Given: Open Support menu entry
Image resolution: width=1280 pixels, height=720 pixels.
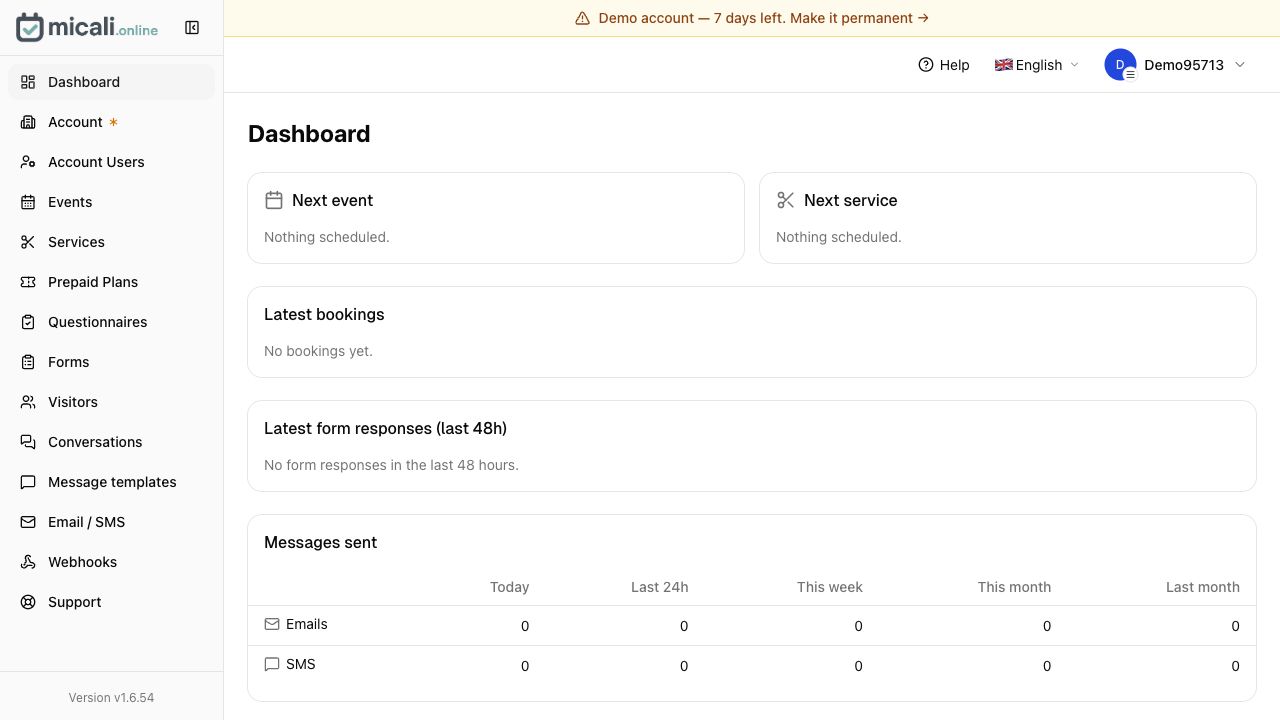Looking at the screenshot, I should pyautogui.click(x=111, y=602).
